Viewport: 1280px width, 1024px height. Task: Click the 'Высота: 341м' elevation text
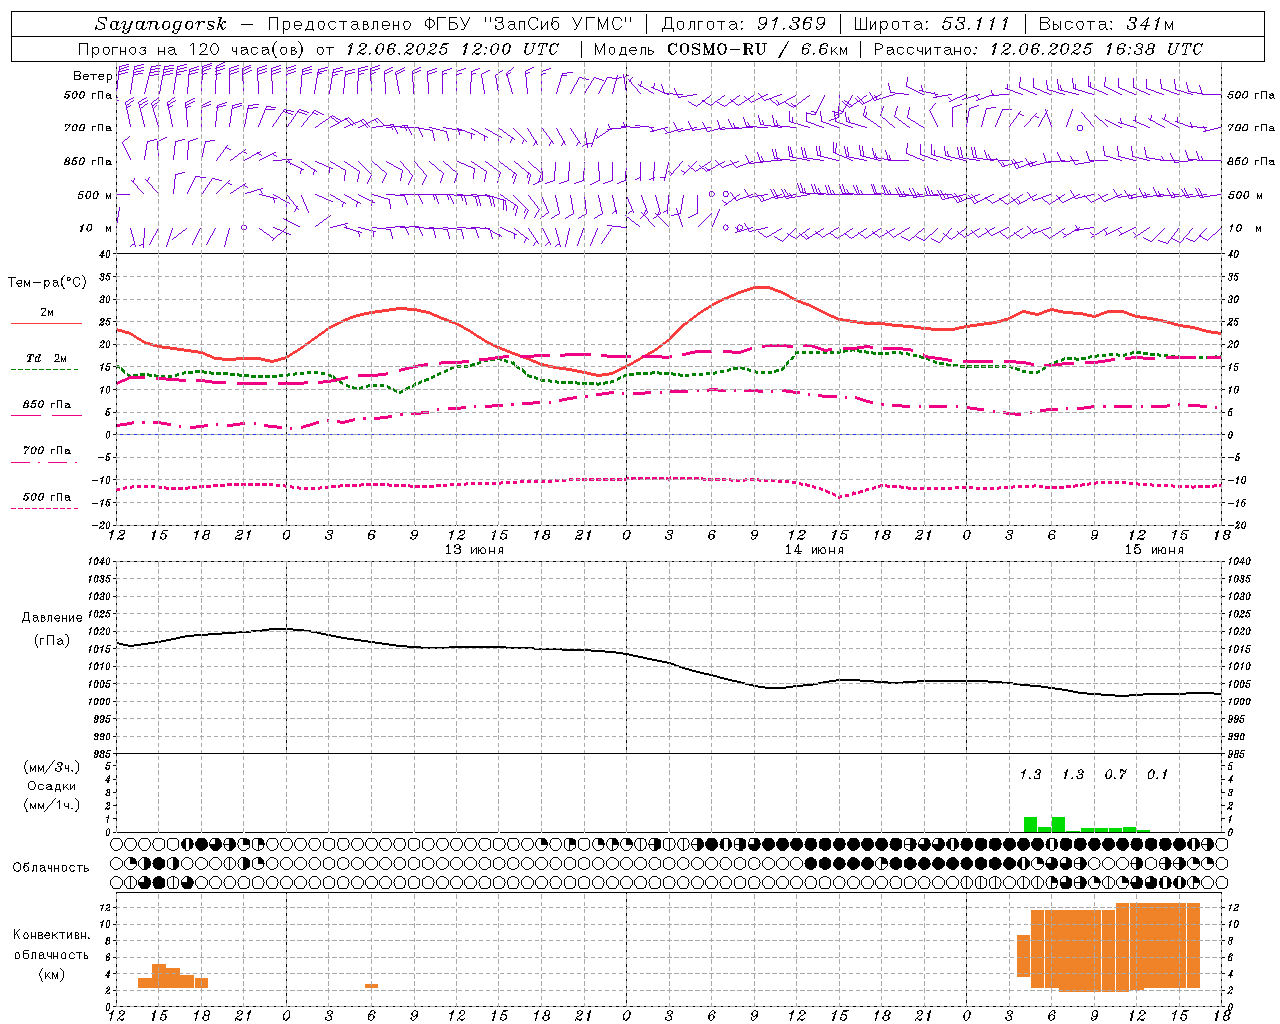tap(1106, 24)
